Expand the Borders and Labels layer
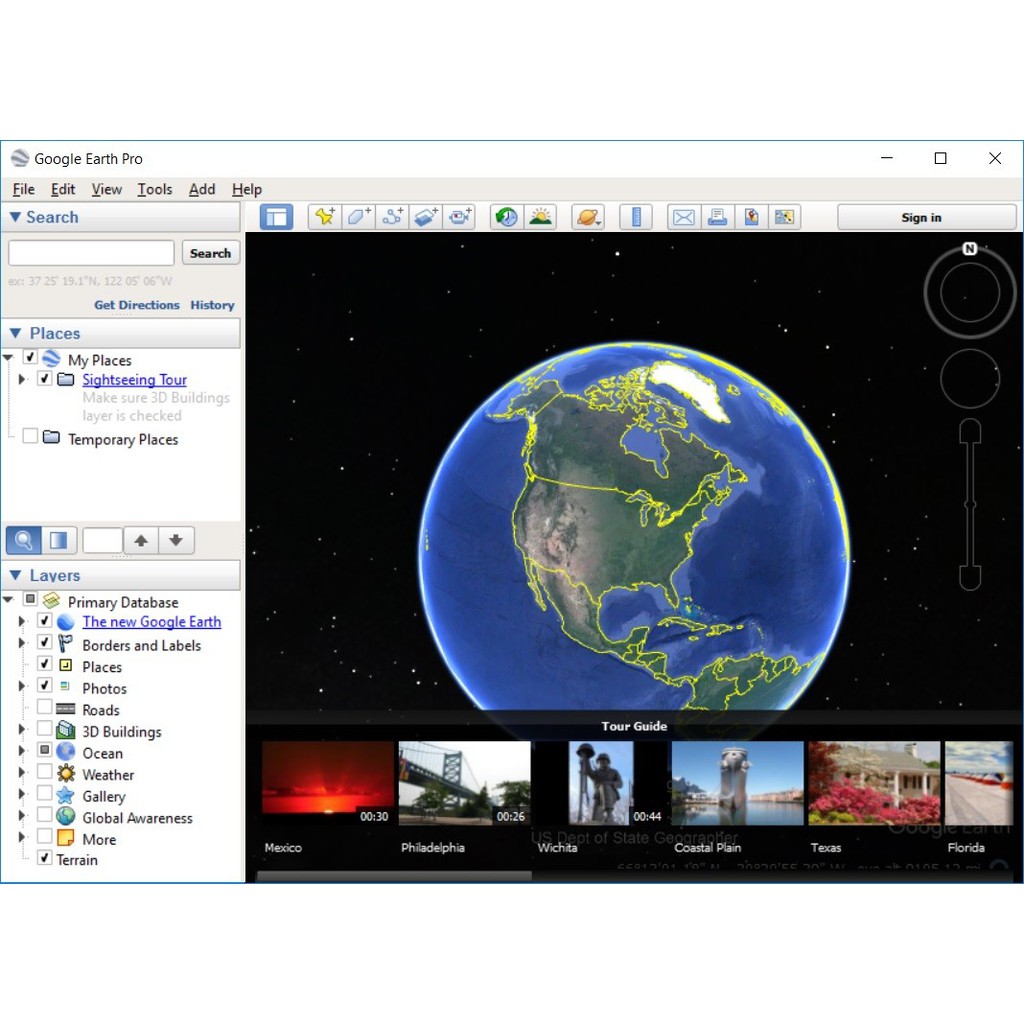Viewport: 1024px width, 1024px height. (21, 645)
